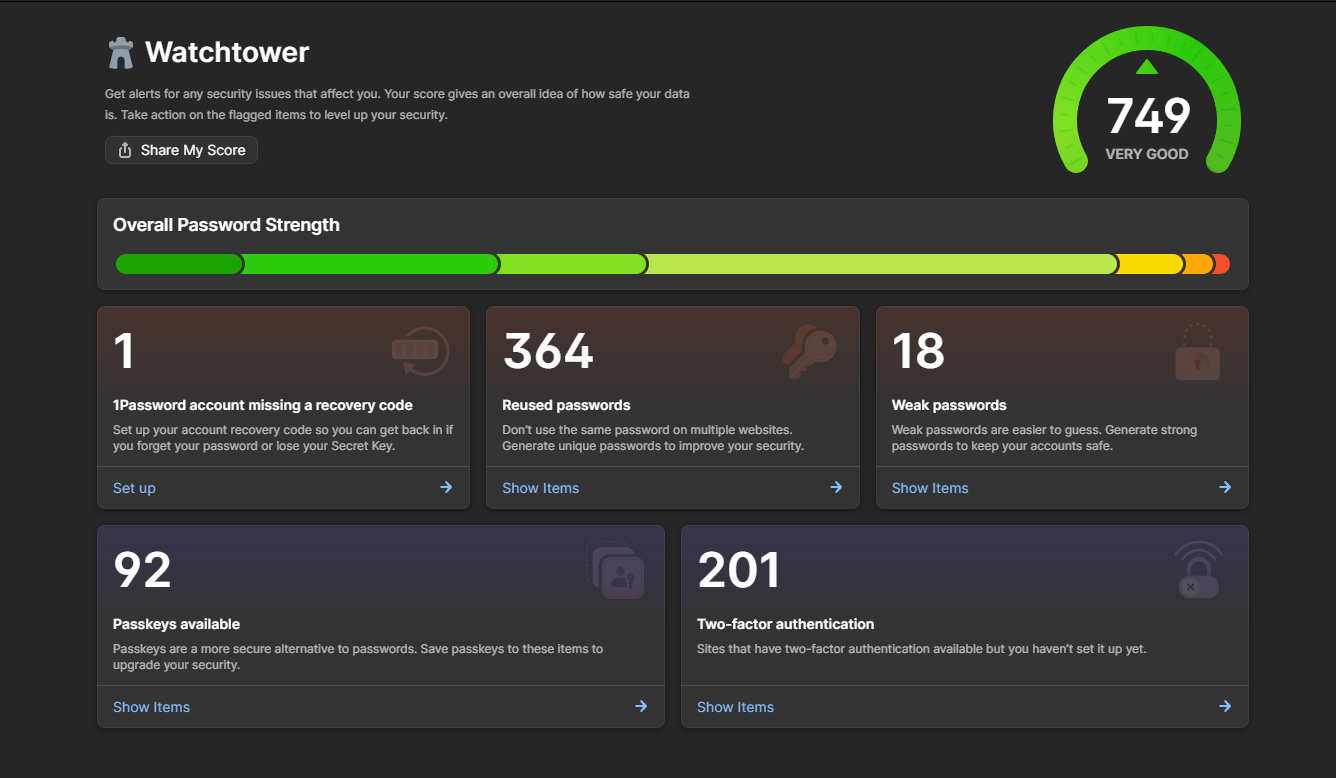Click the green triangle marker on the score gauge

(x=1147, y=67)
